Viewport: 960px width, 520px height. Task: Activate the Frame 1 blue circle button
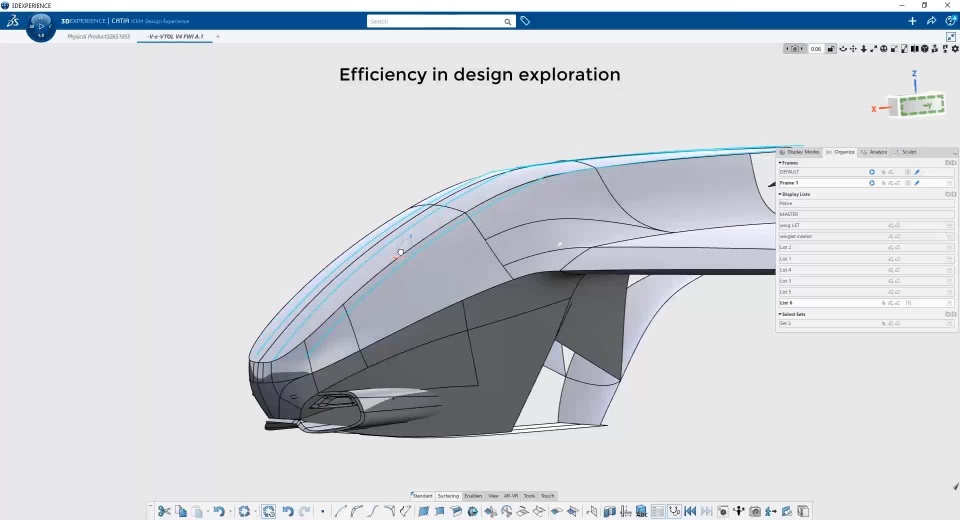click(872, 183)
